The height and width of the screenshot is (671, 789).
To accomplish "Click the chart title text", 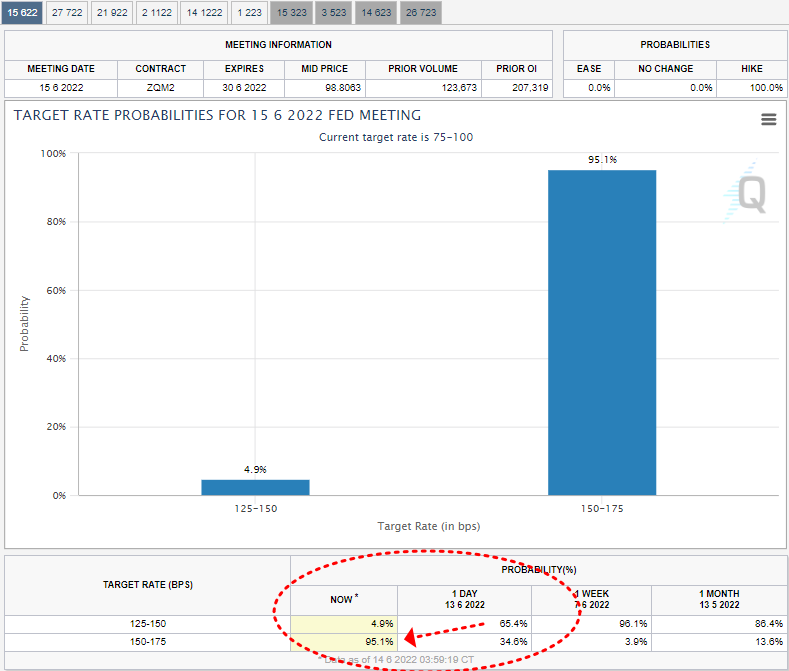I will click(x=217, y=115).
